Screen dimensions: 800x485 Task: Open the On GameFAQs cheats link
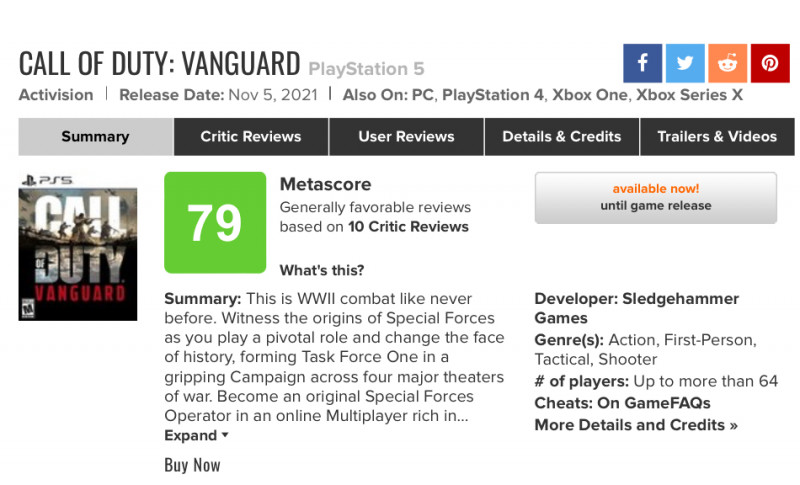click(x=654, y=403)
